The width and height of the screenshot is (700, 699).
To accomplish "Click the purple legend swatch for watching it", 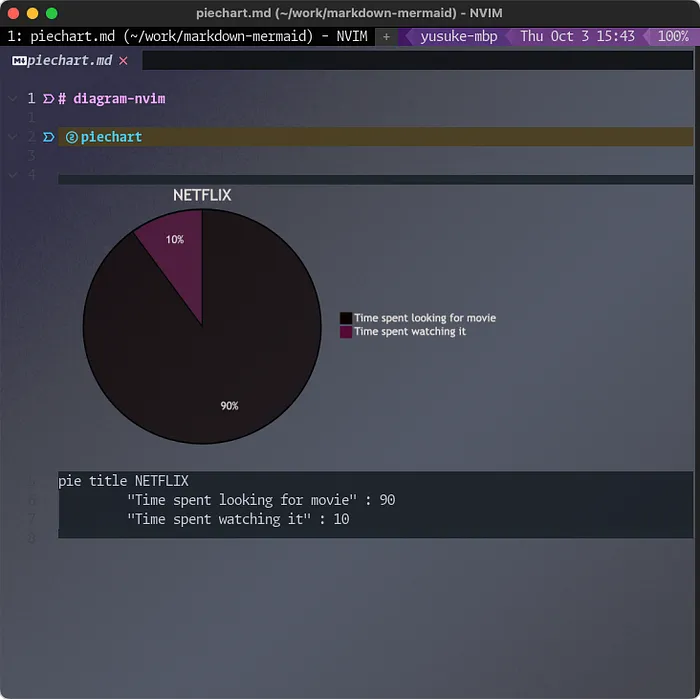I will point(346,332).
